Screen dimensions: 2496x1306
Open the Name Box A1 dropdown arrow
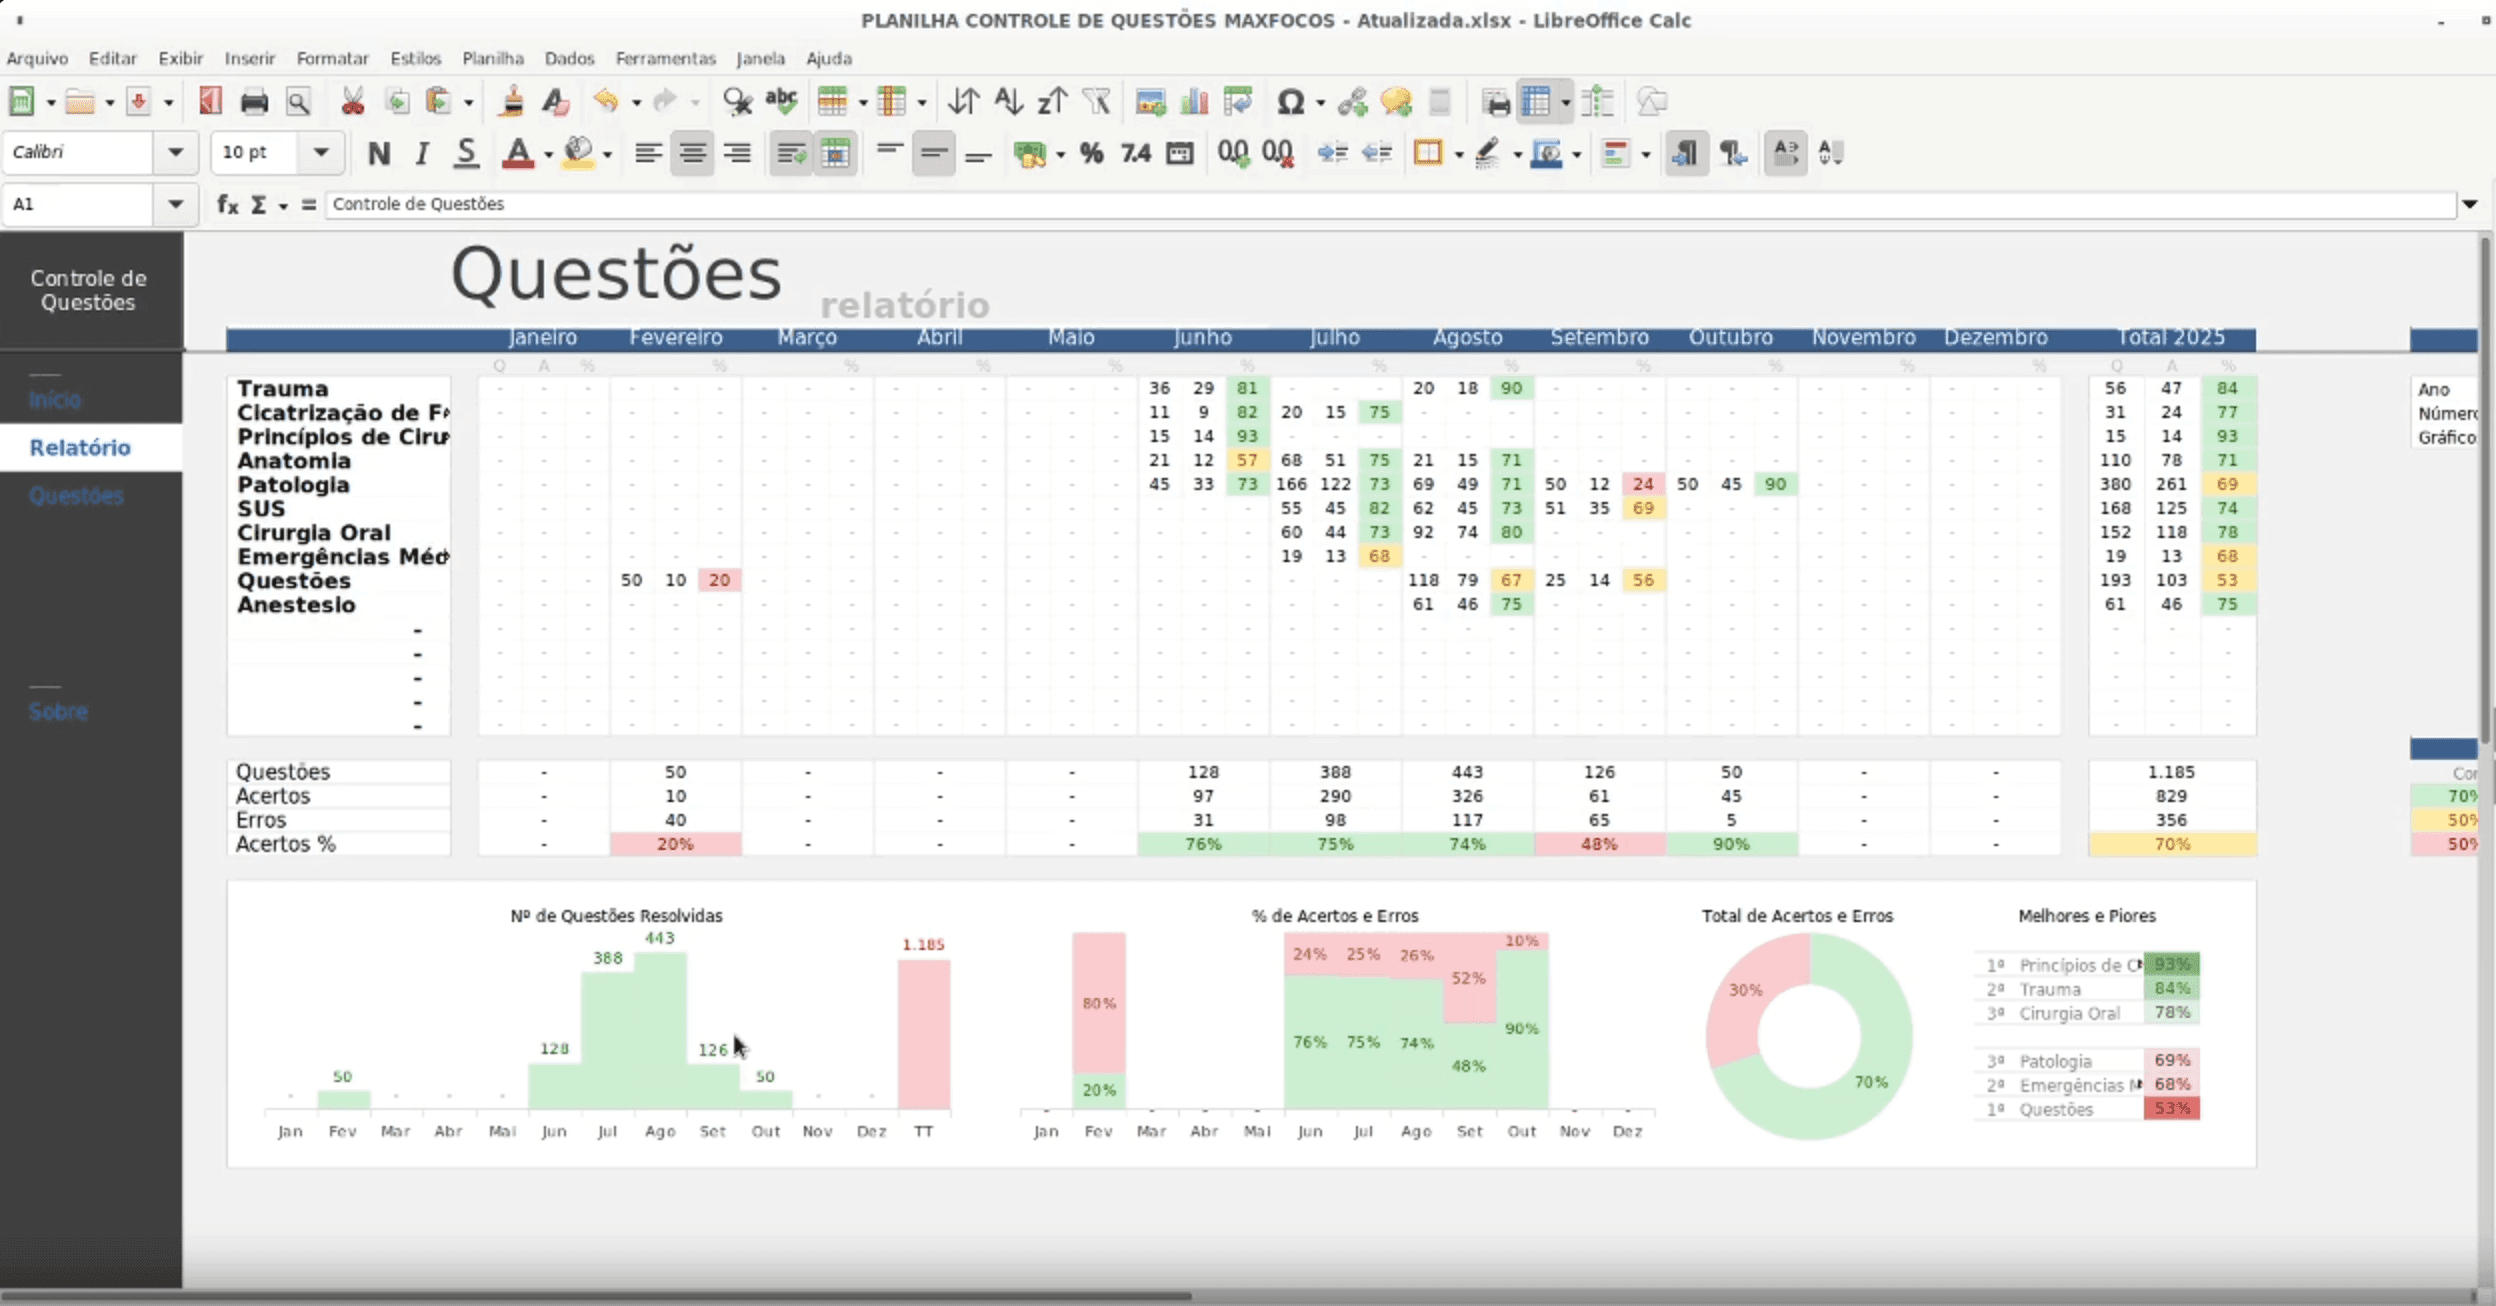175,204
